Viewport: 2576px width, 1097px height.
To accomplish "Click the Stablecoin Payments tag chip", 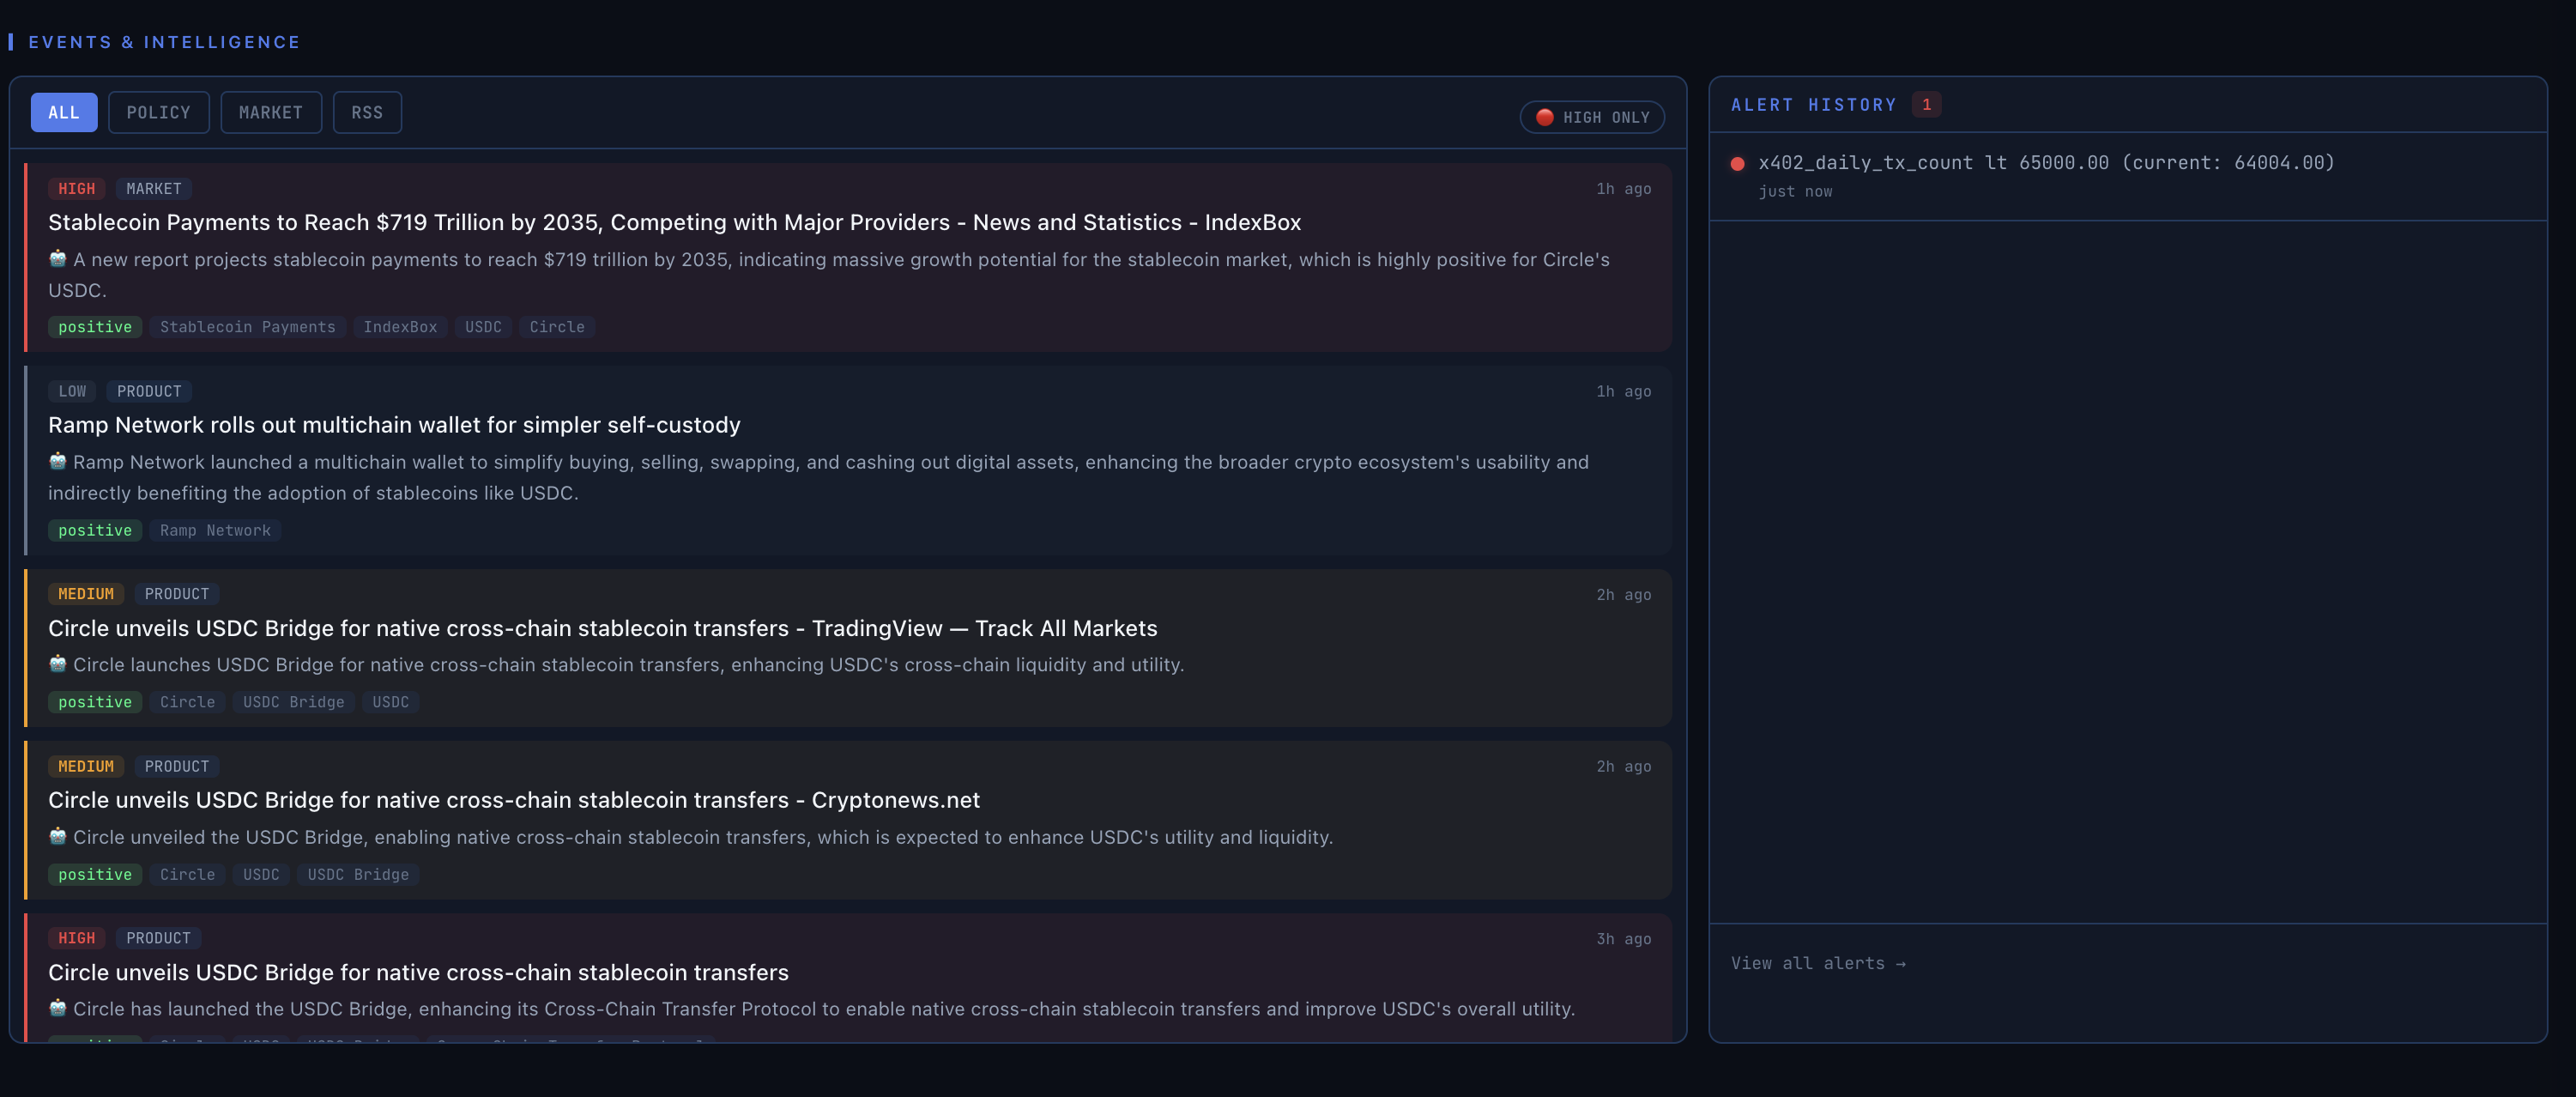I will (x=248, y=327).
